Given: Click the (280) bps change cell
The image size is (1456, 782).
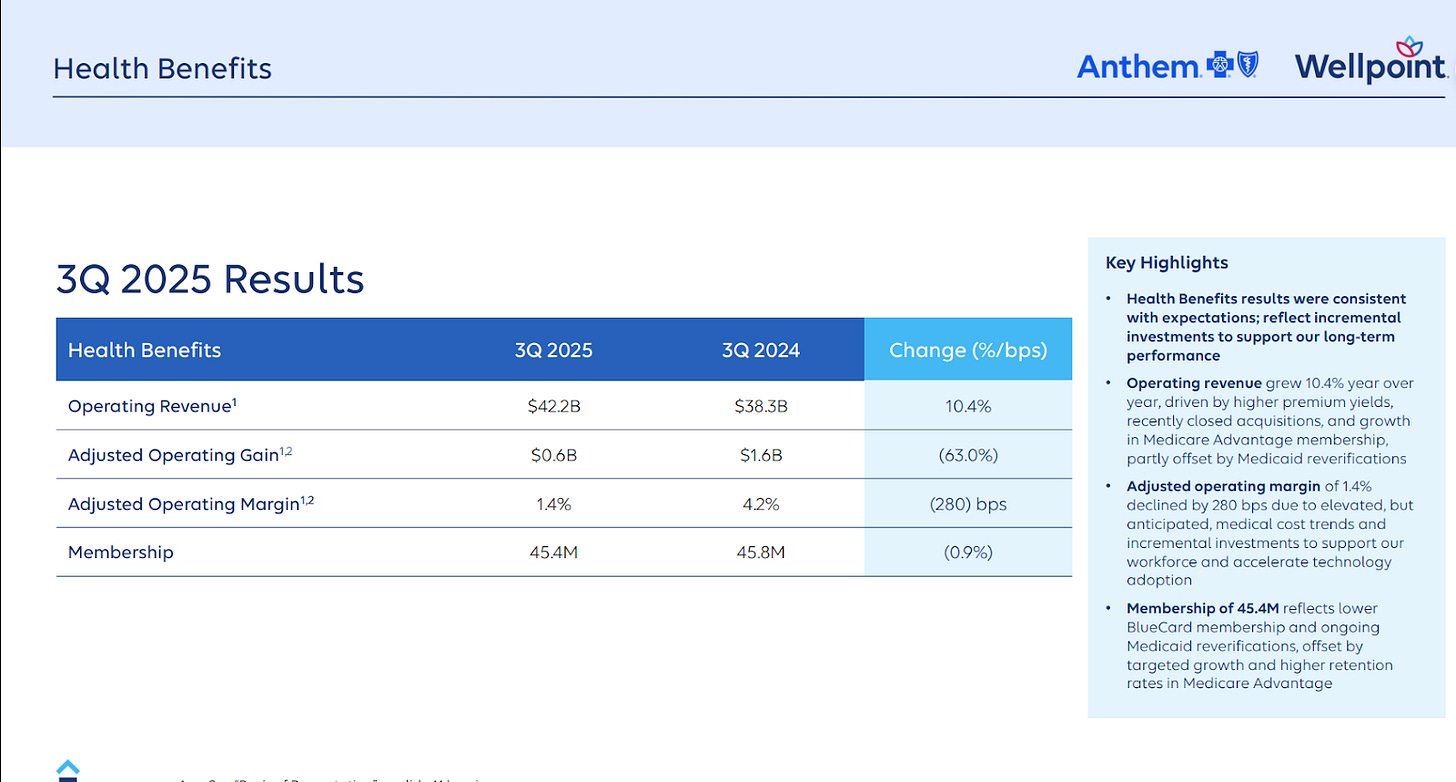Looking at the screenshot, I should tap(968, 505).
